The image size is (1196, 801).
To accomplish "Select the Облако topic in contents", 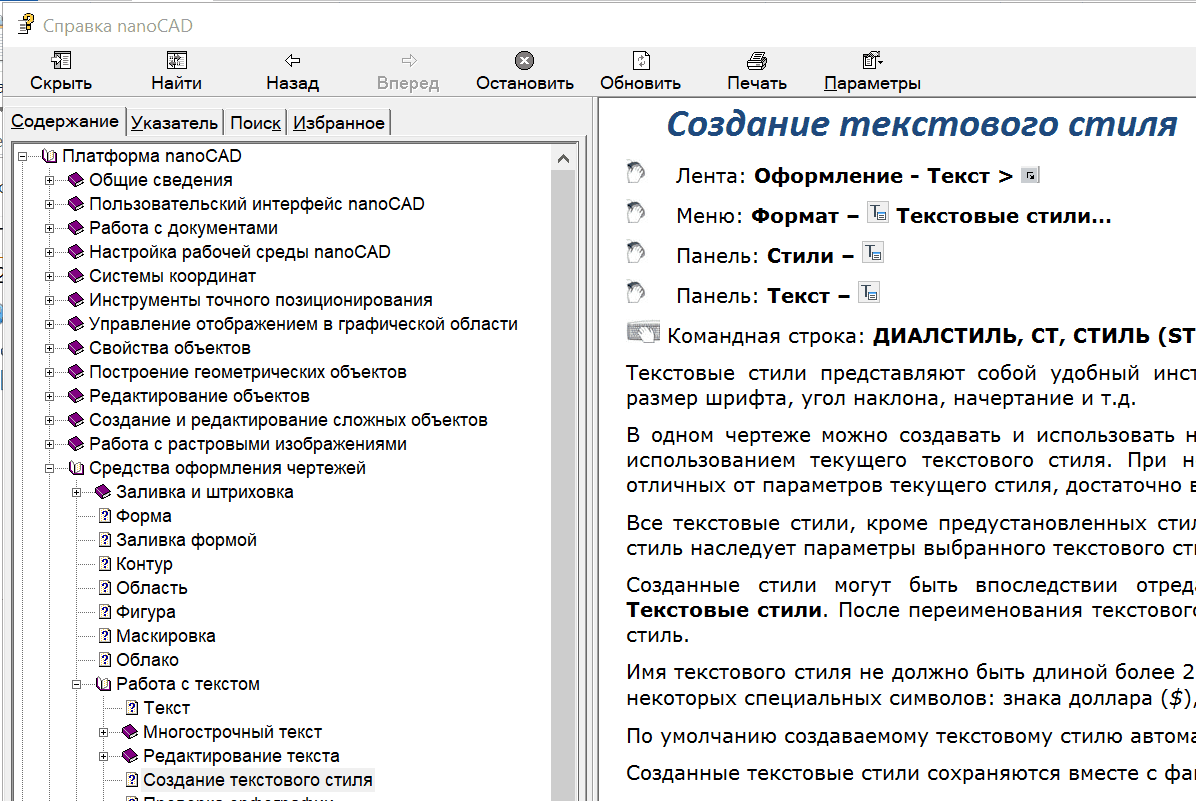I will point(147,660).
